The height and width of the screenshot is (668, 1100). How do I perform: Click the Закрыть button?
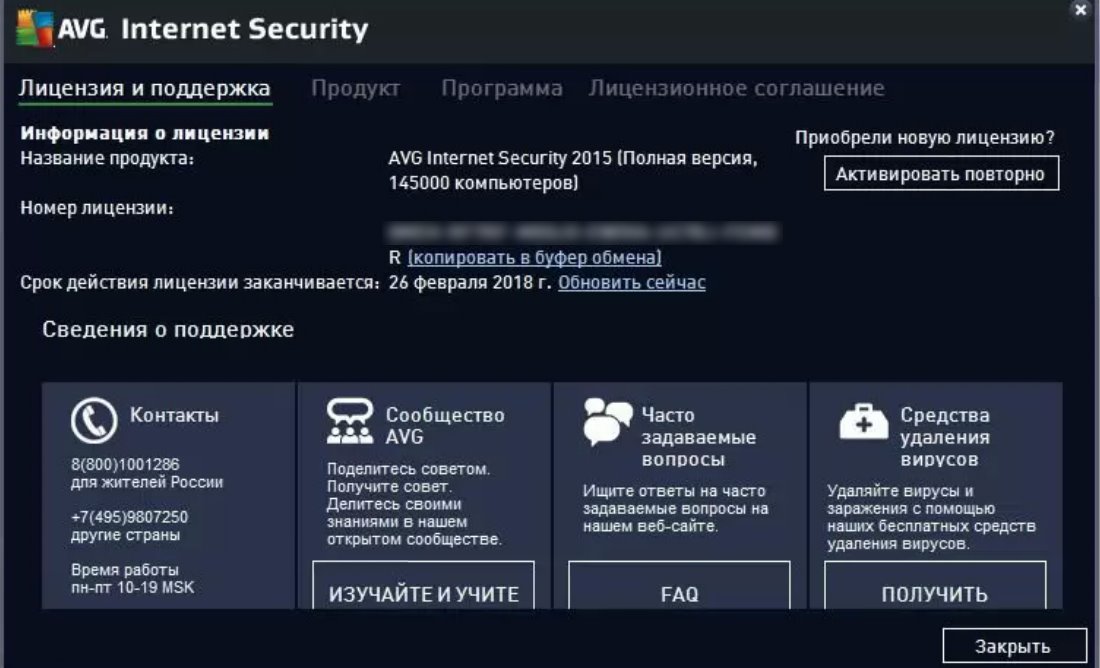(1013, 646)
